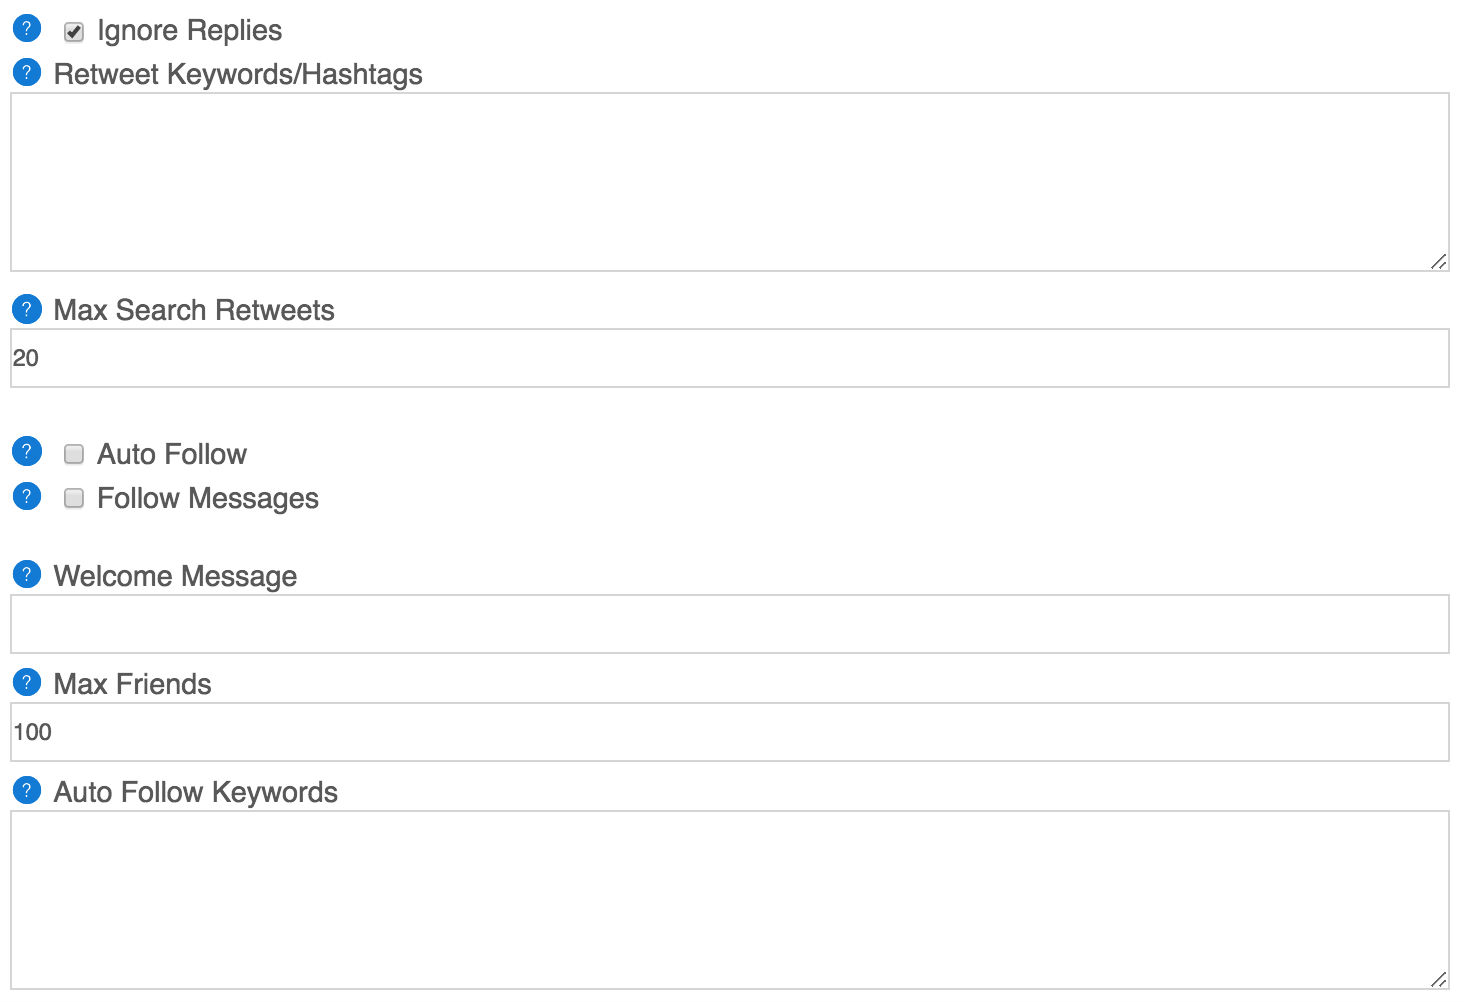The height and width of the screenshot is (1002, 1464).
Task: Click the Ignore Replies label text
Action: 190,31
